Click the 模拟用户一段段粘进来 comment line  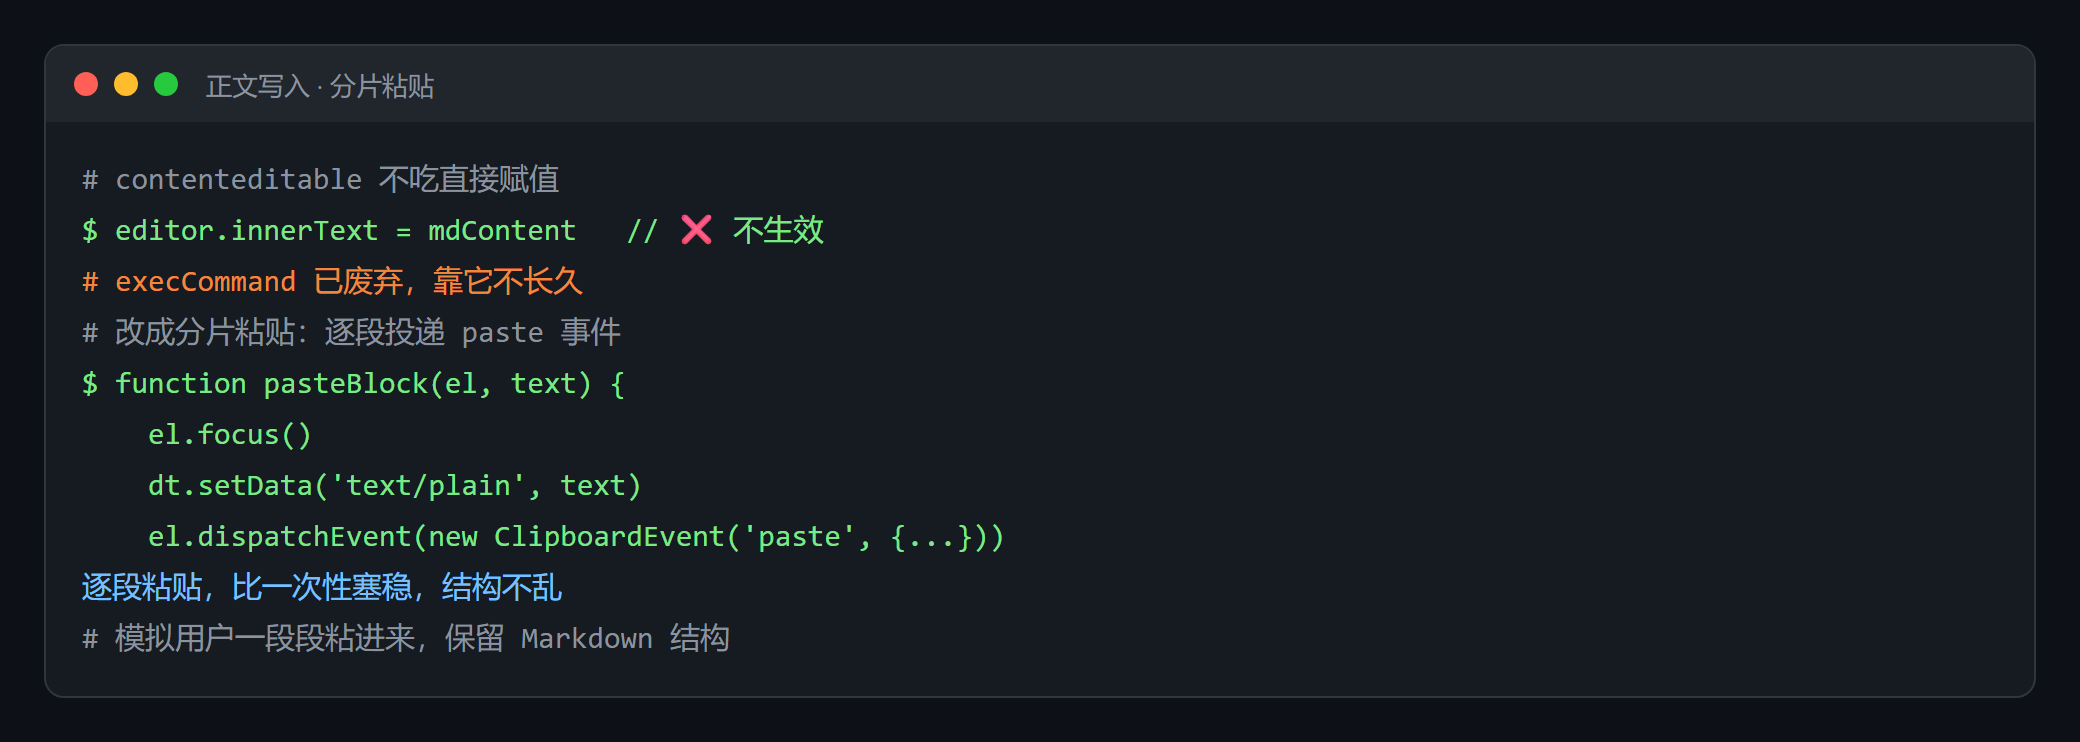pyautogui.click(x=406, y=638)
